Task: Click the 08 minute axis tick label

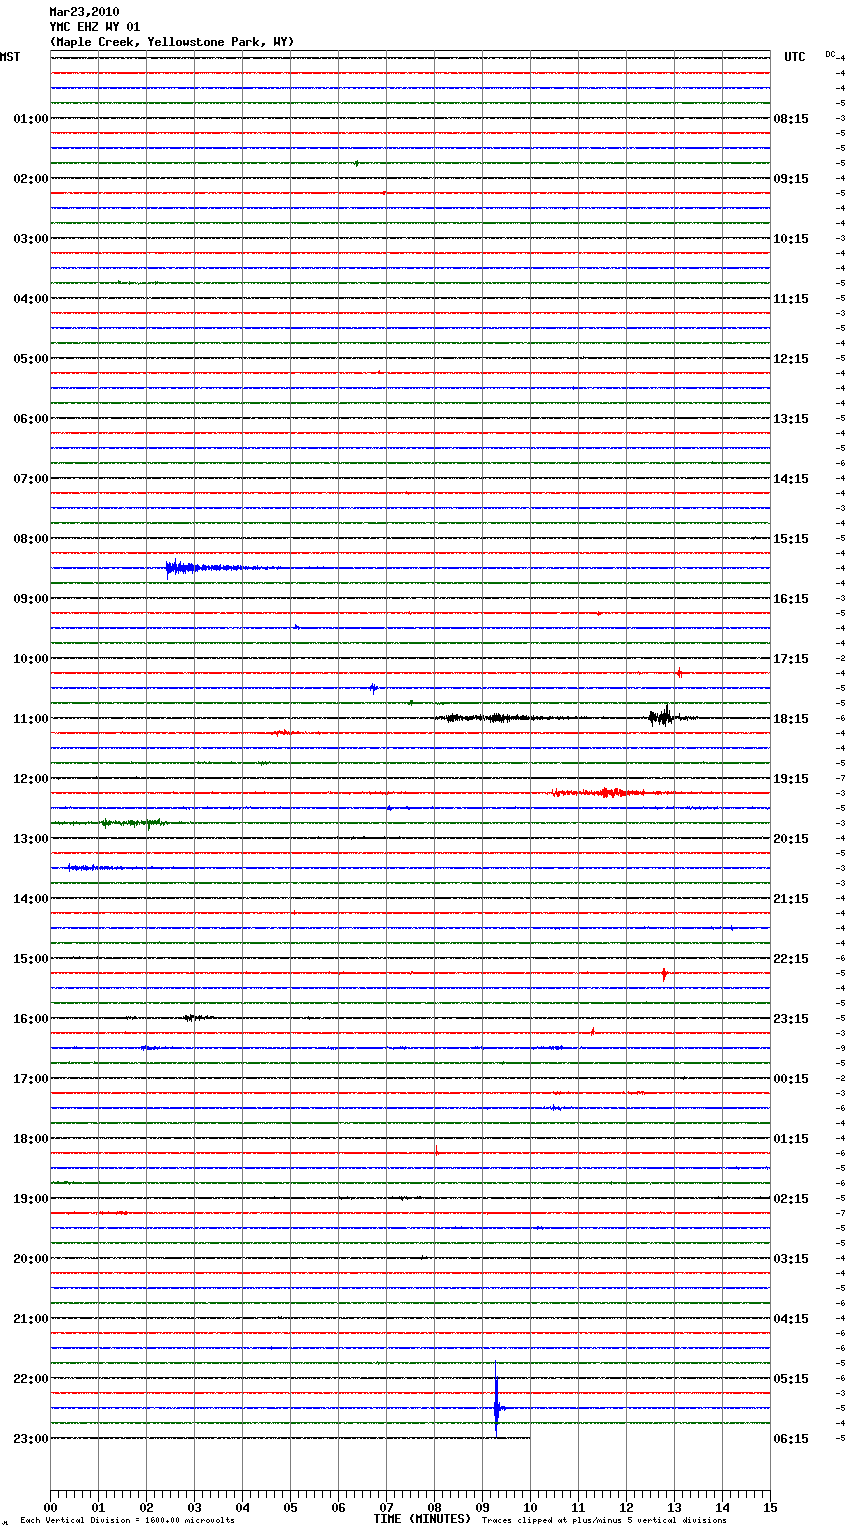Action: (x=434, y=1507)
